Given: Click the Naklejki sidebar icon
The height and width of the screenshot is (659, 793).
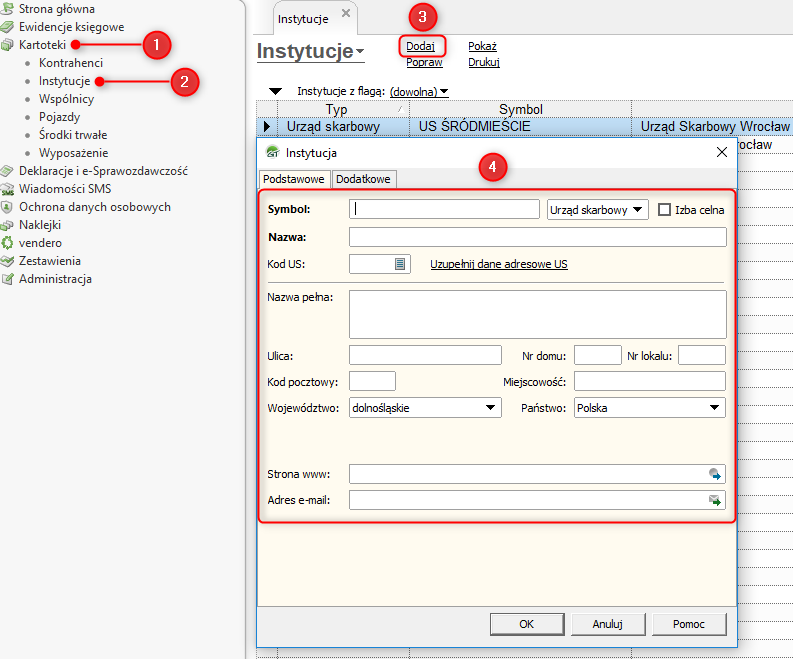Looking at the screenshot, I should 8,225.
